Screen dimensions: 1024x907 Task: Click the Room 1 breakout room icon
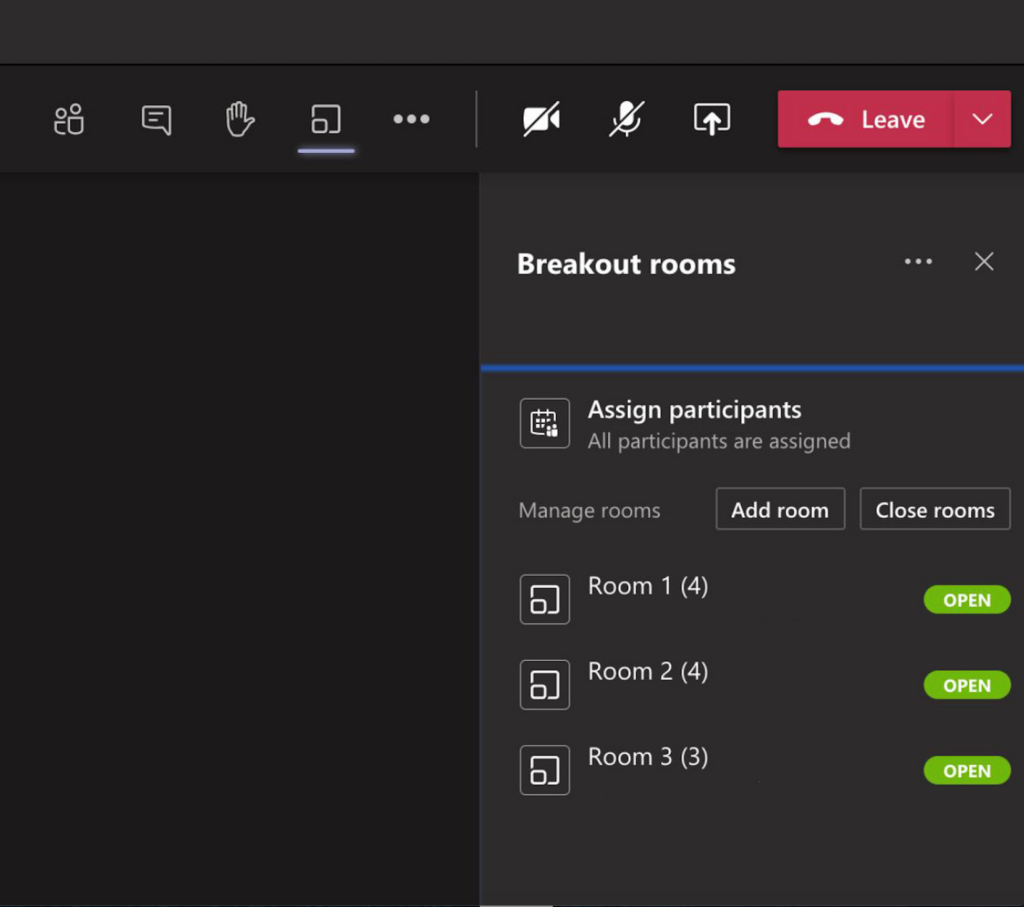tap(544, 600)
